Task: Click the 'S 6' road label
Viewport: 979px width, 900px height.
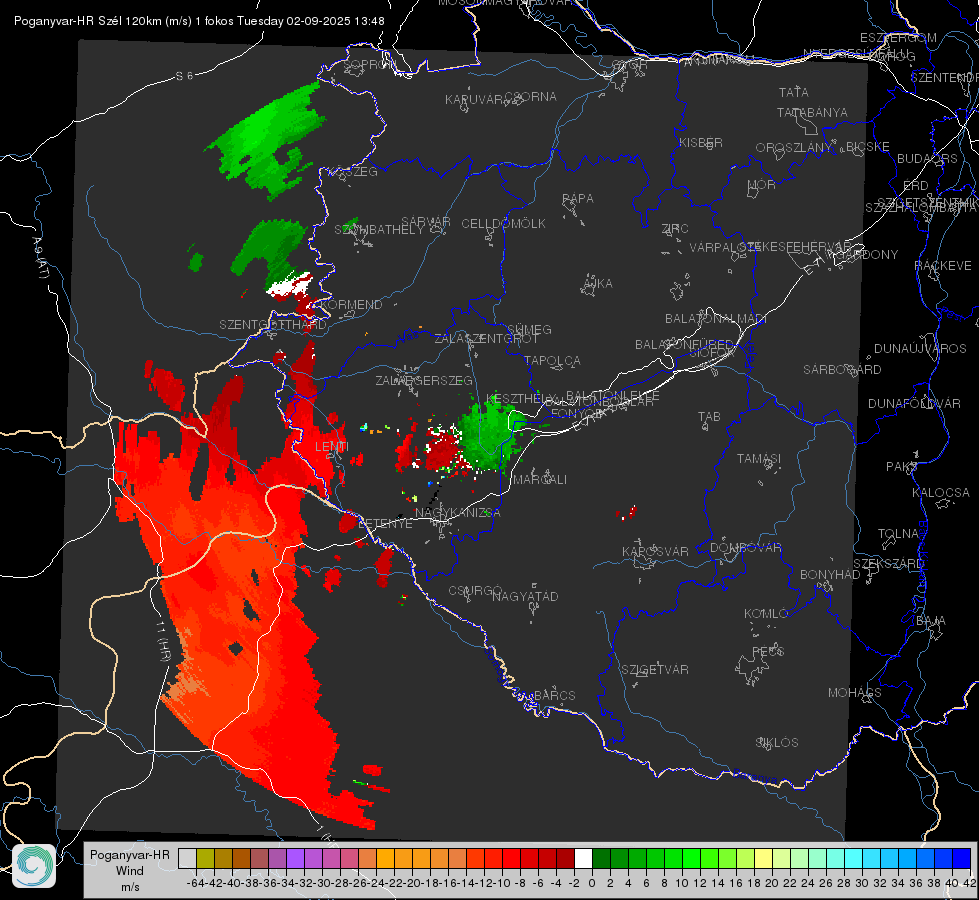Action: pos(184,76)
